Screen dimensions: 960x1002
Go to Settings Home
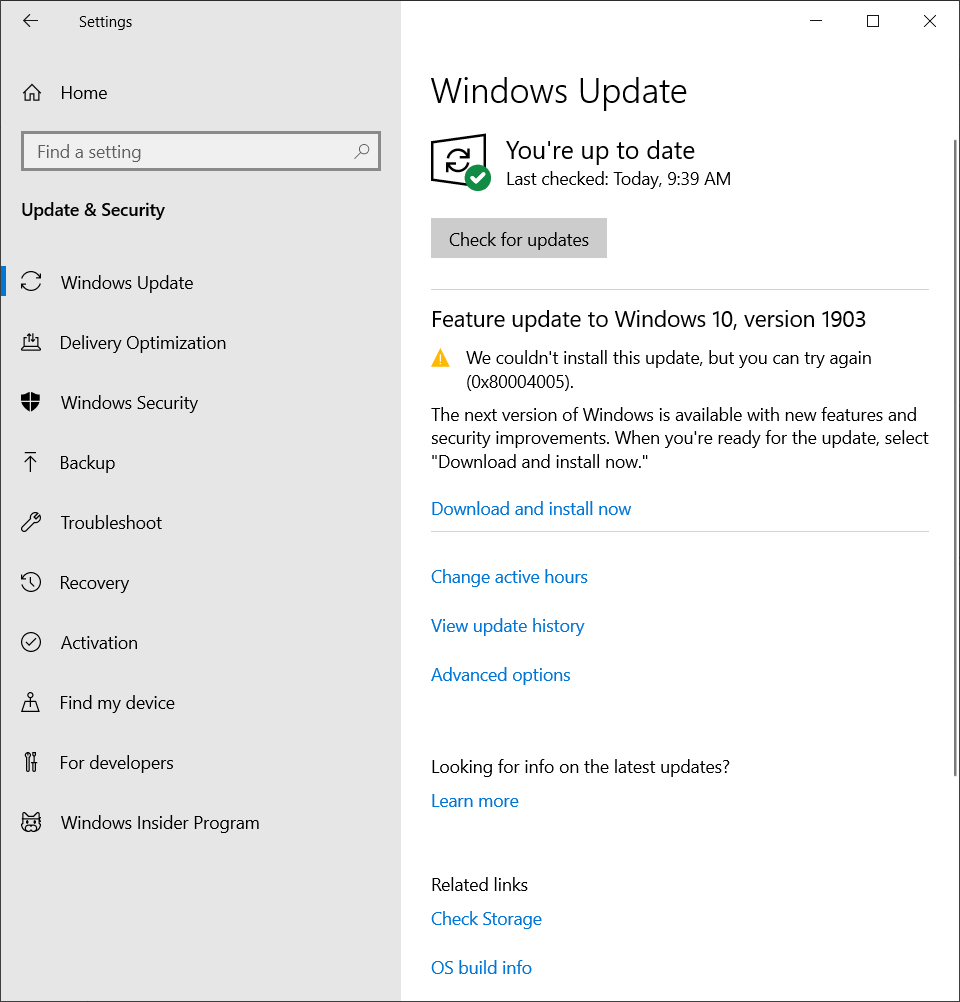[201, 93]
